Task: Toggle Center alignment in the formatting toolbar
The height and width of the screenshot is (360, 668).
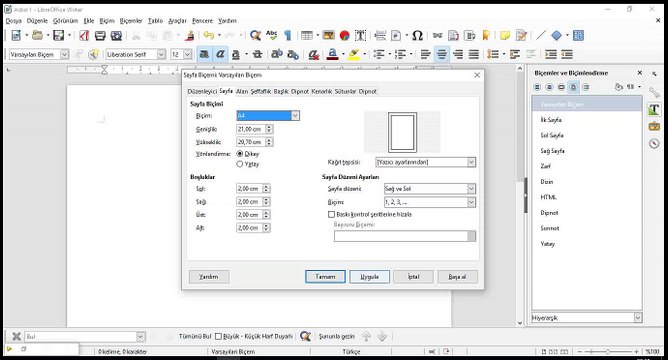Action: coord(442,55)
